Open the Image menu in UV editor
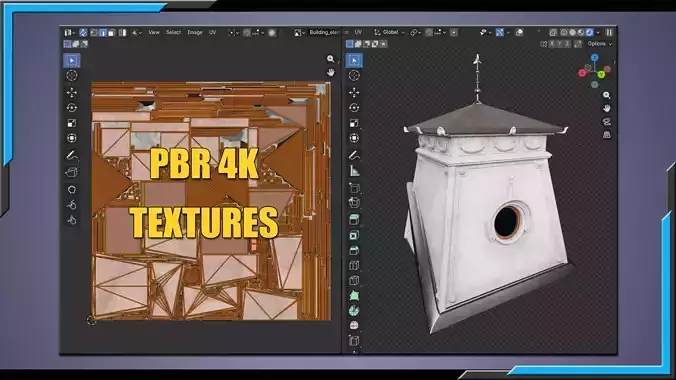 coord(195,32)
